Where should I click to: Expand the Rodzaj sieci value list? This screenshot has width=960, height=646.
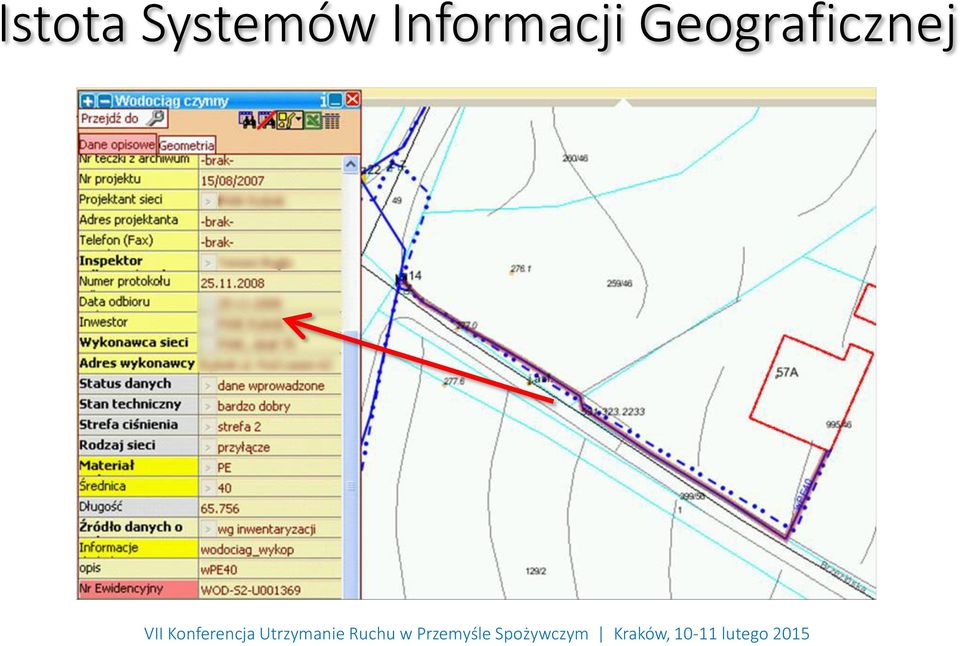click(208, 446)
